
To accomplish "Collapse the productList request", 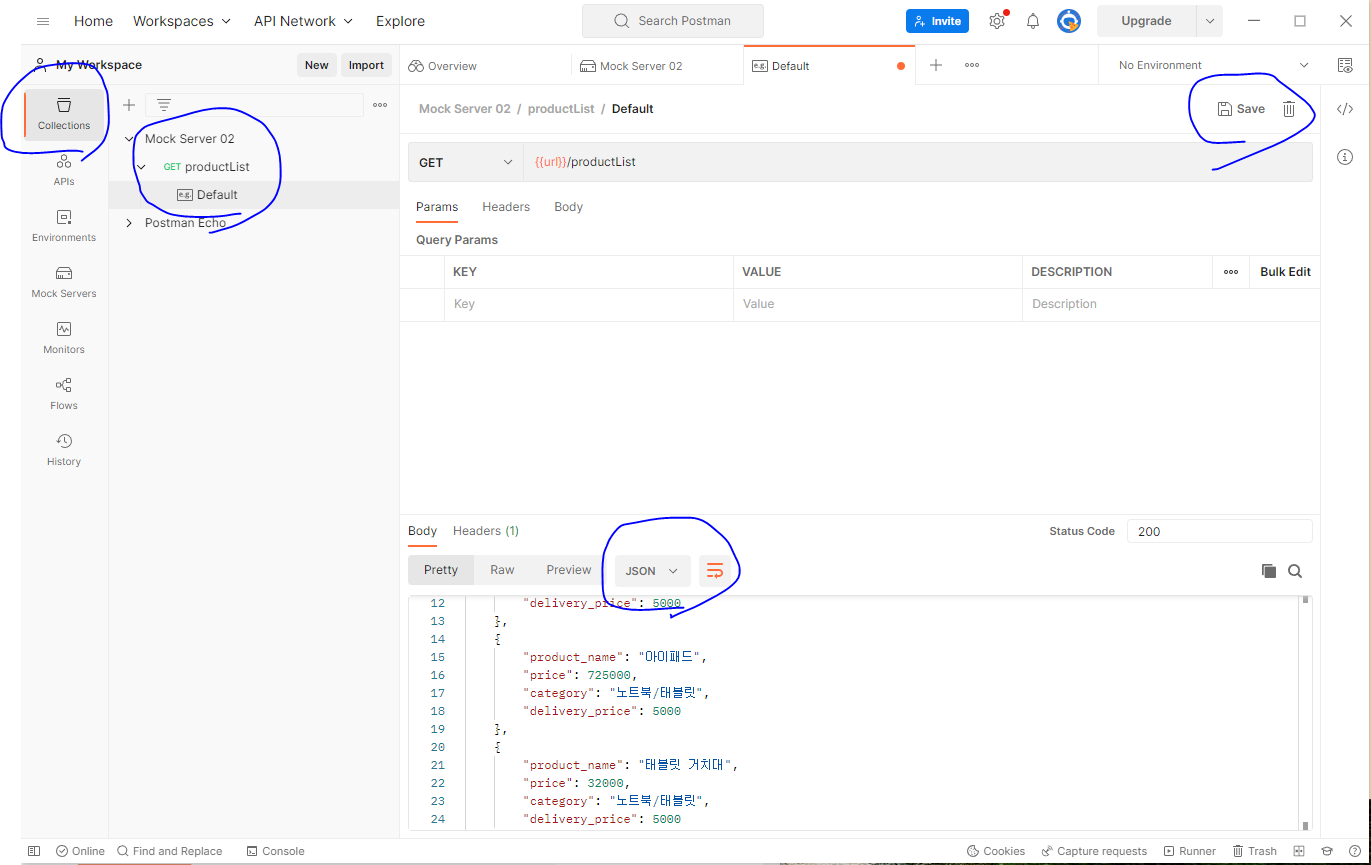I will pos(141,167).
